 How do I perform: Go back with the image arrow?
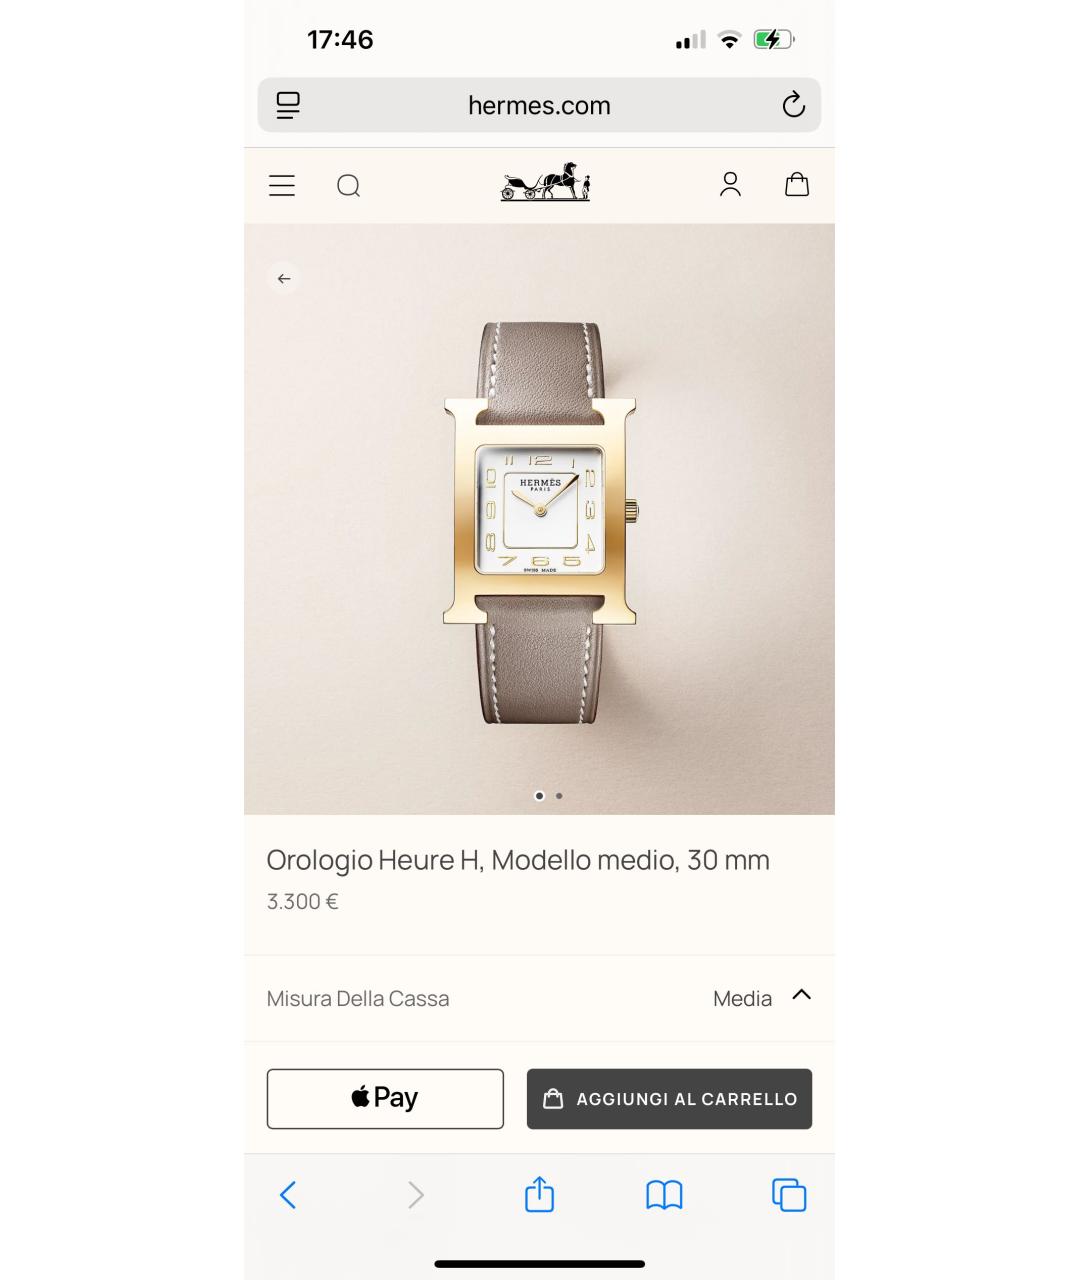[284, 278]
